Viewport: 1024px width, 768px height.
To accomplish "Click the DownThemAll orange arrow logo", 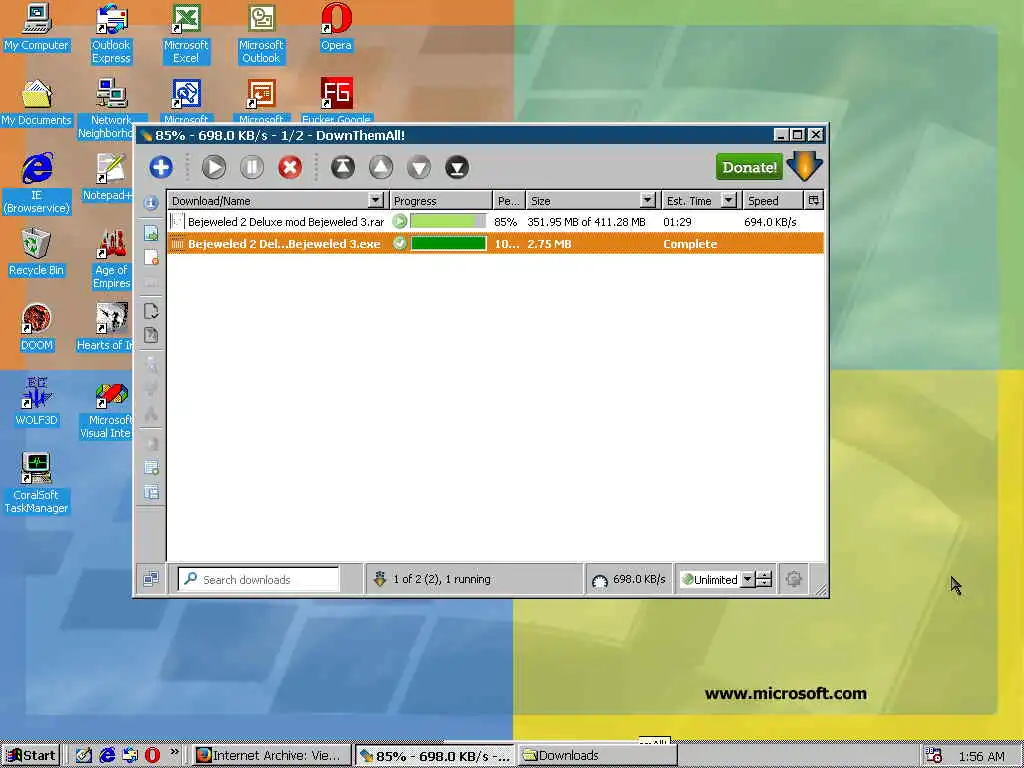I will [805, 166].
